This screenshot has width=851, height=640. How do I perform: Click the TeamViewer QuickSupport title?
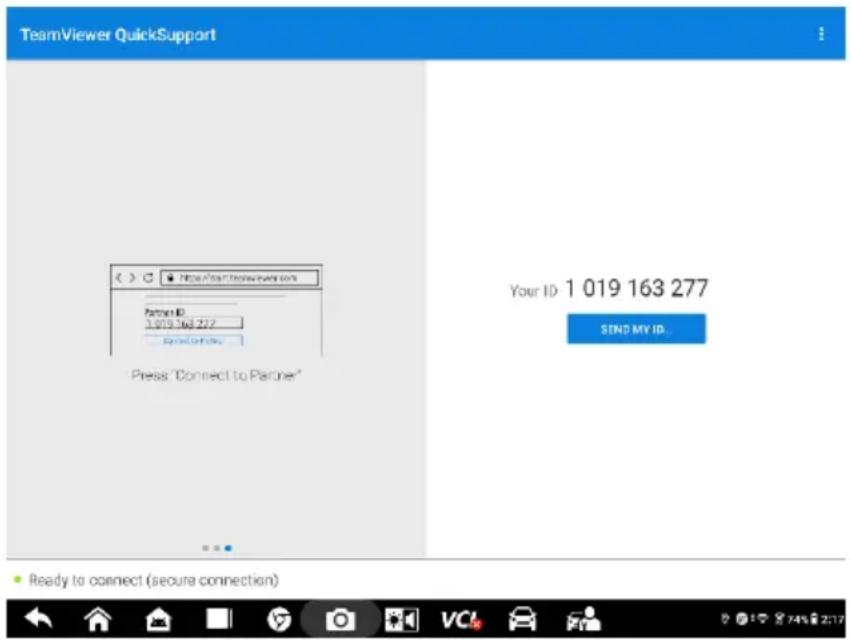pos(118,35)
